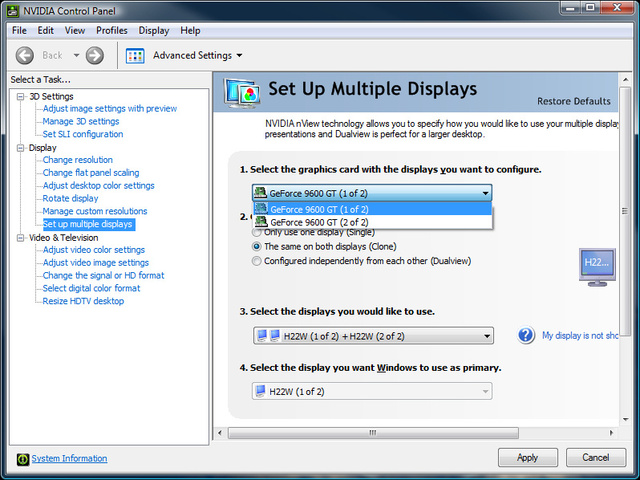Open Manage custom resolutions task
The image size is (640, 480).
[x=95, y=211]
